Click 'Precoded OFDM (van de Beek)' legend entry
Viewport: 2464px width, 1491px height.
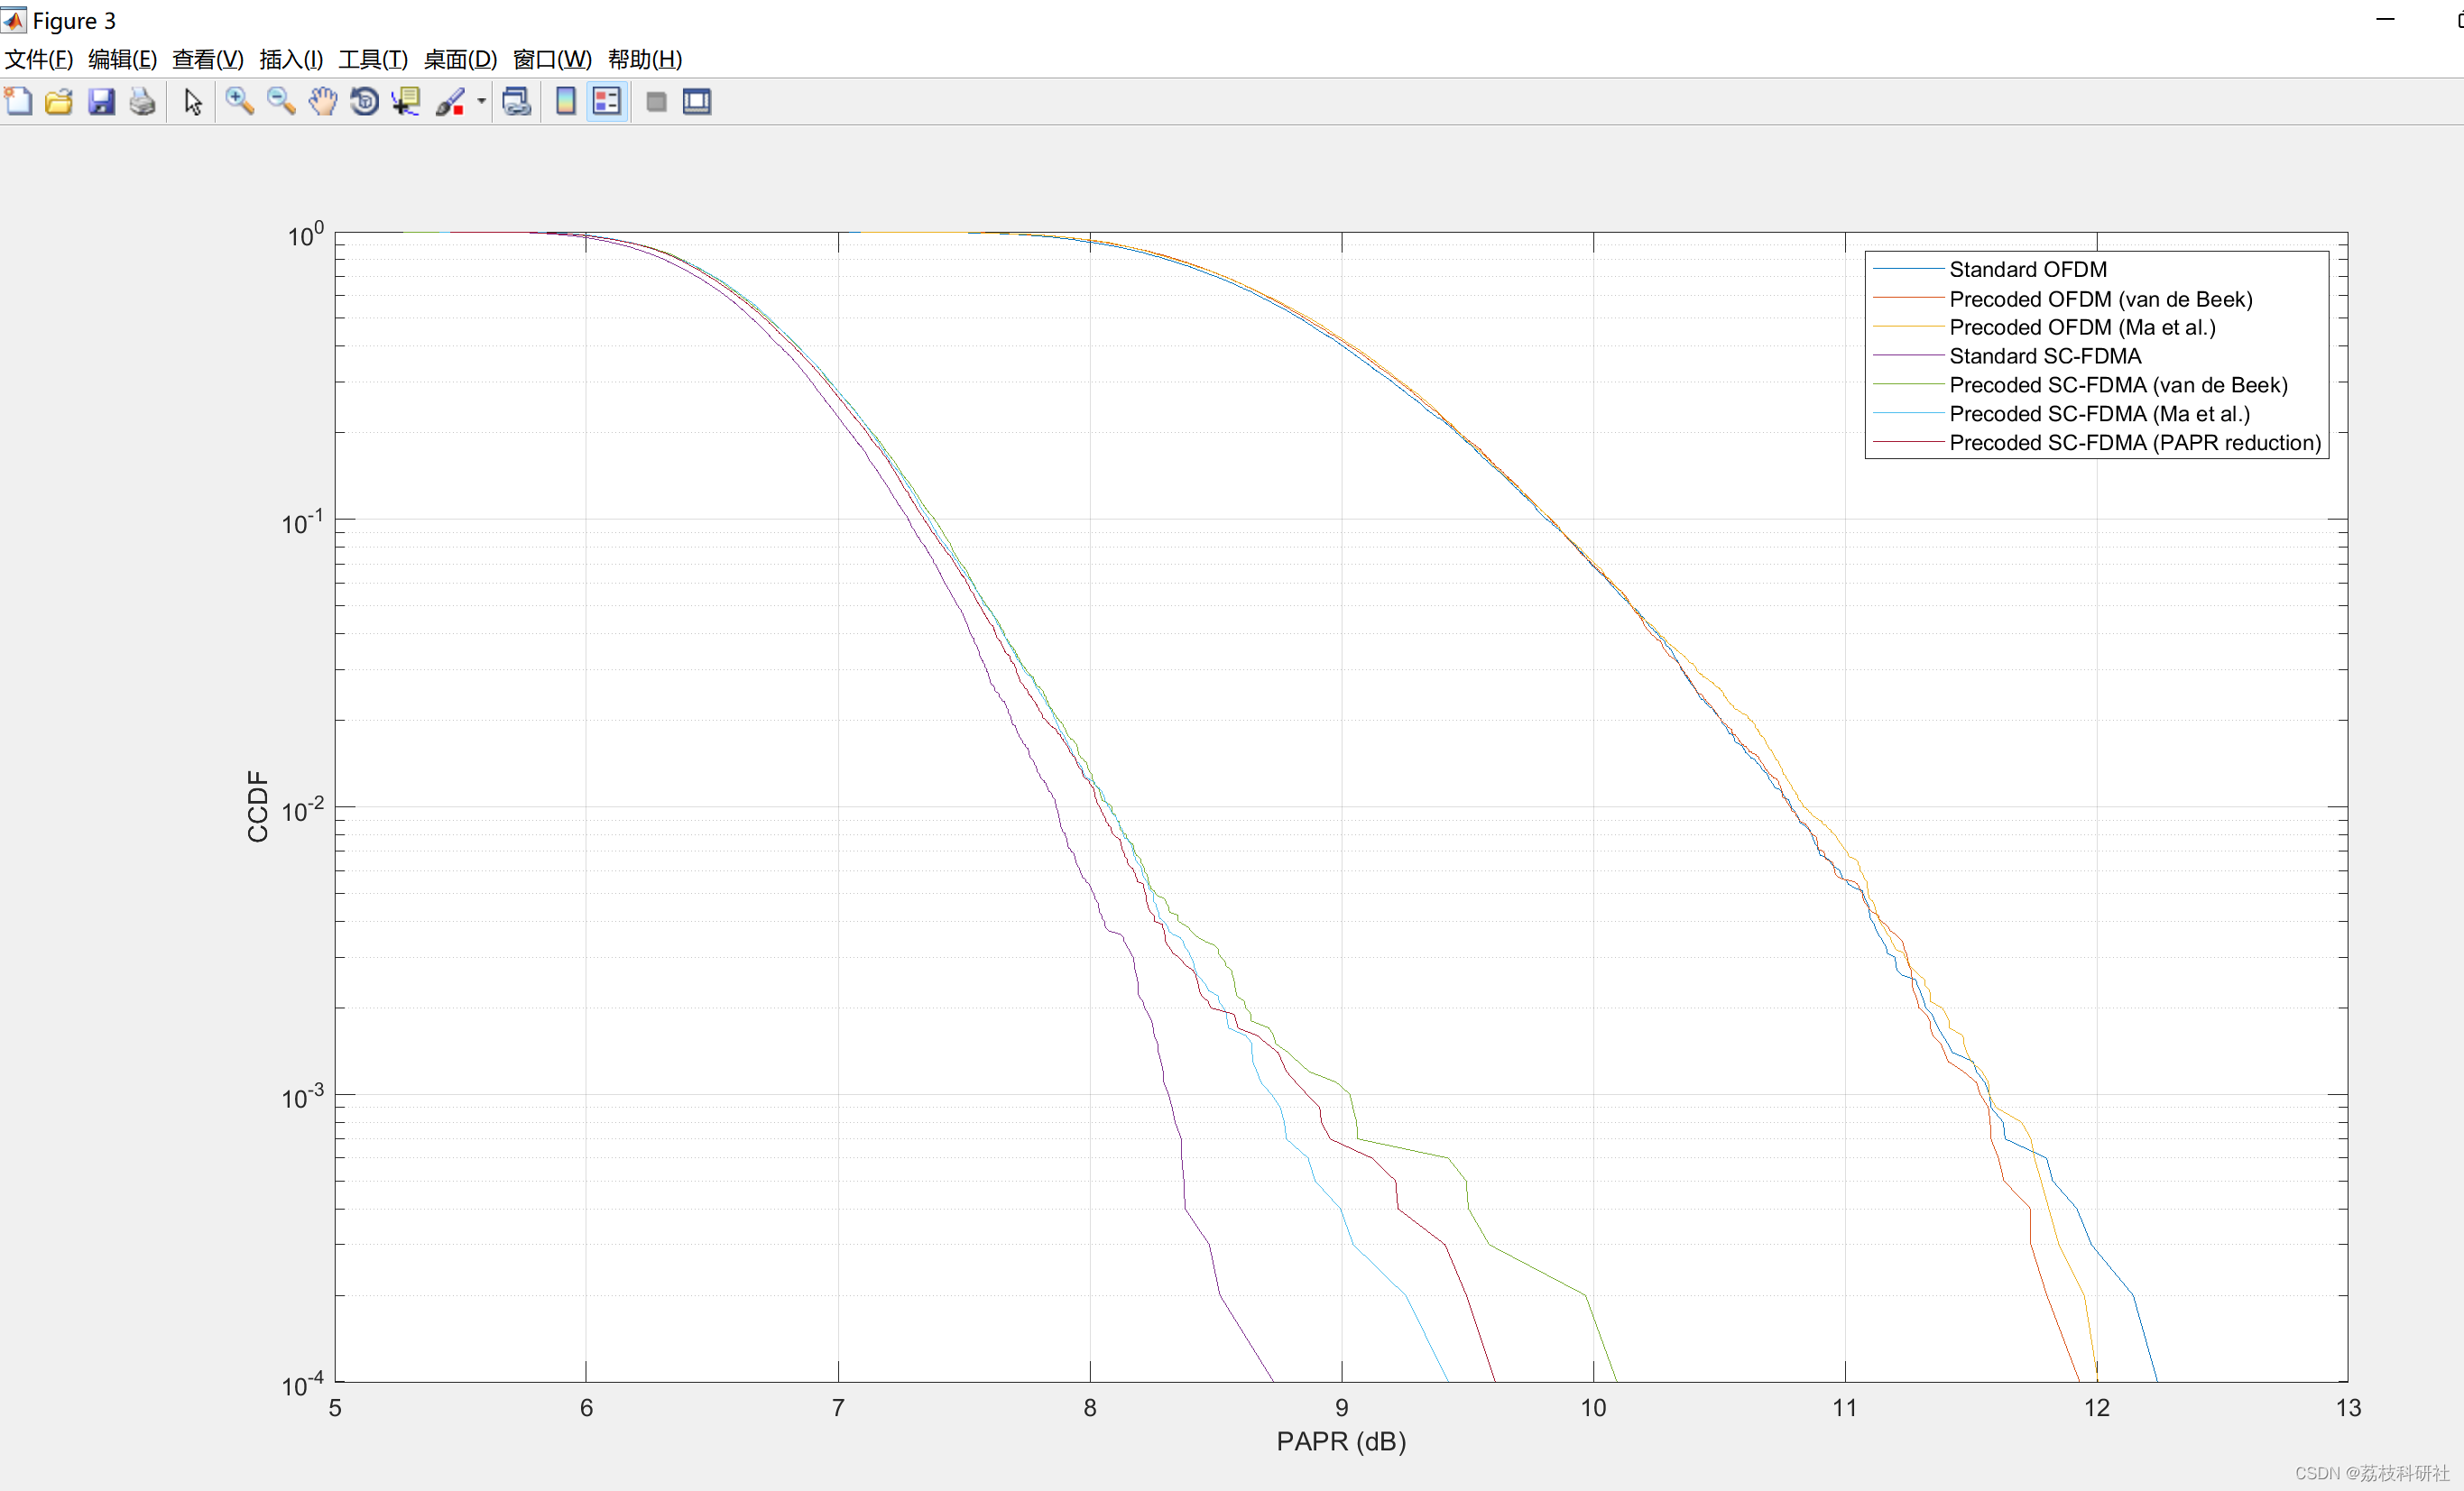(2100, 299)
